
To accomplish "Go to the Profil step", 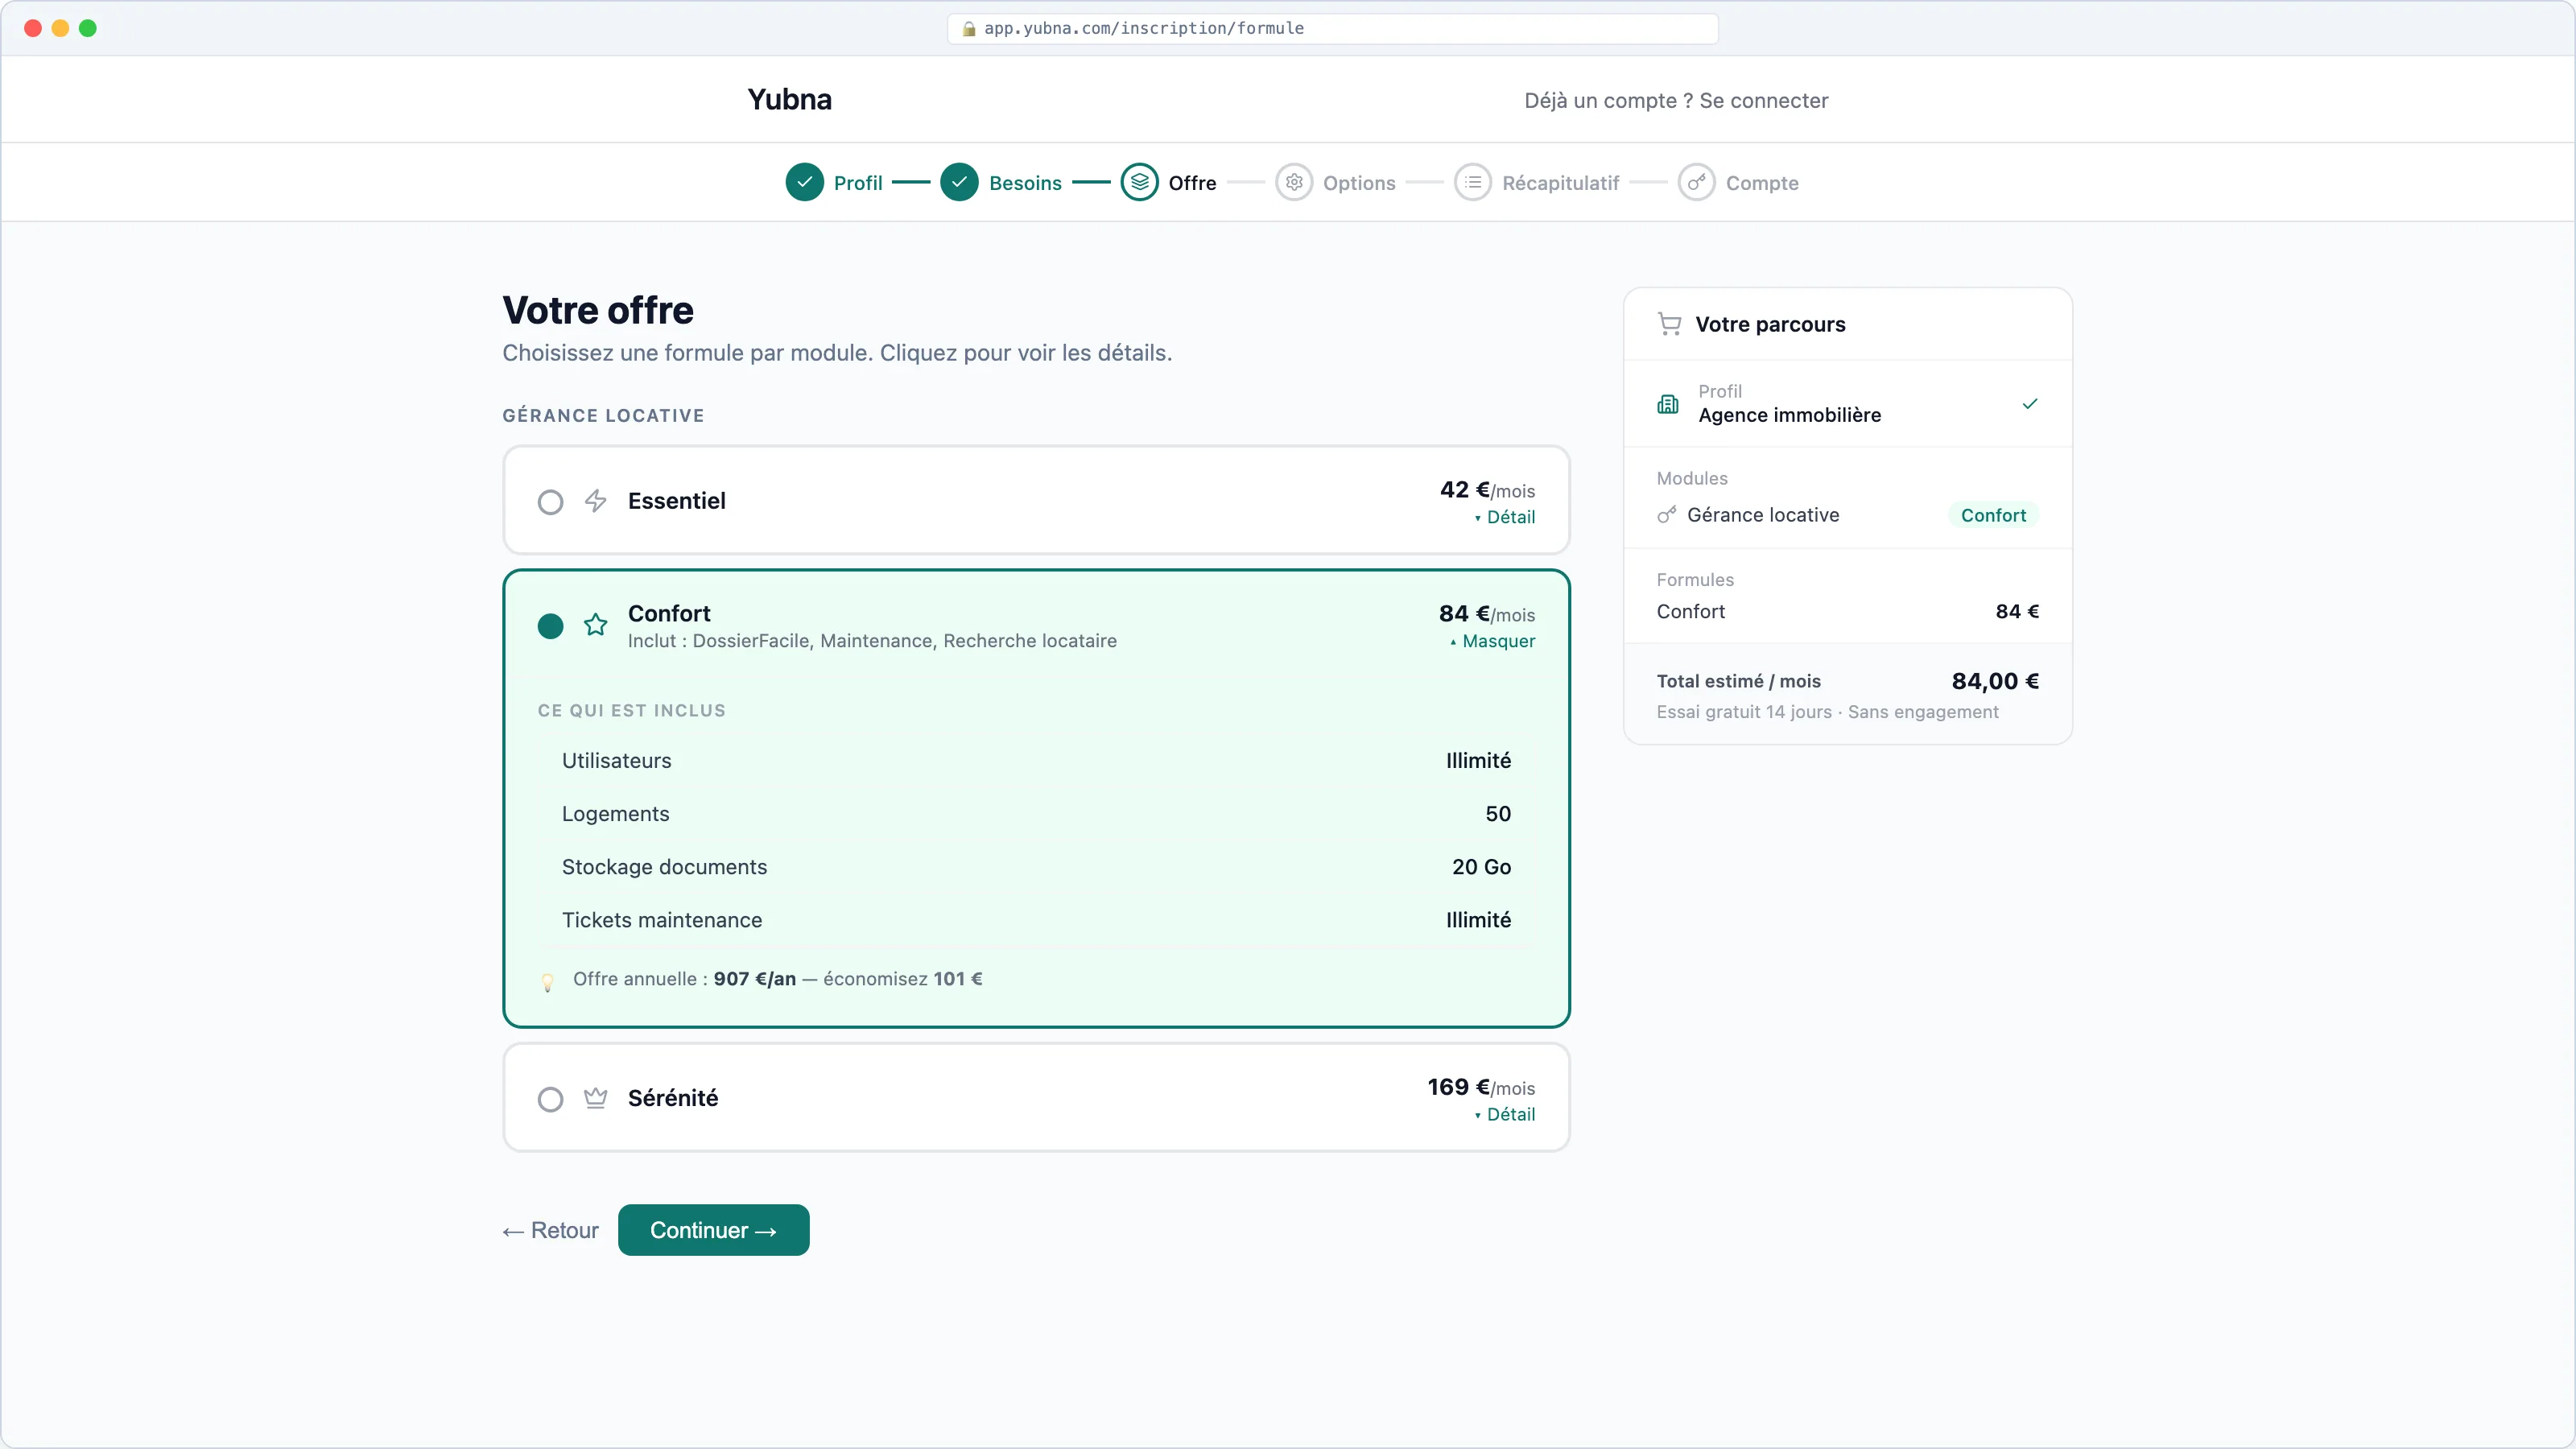I will [858, 183].
